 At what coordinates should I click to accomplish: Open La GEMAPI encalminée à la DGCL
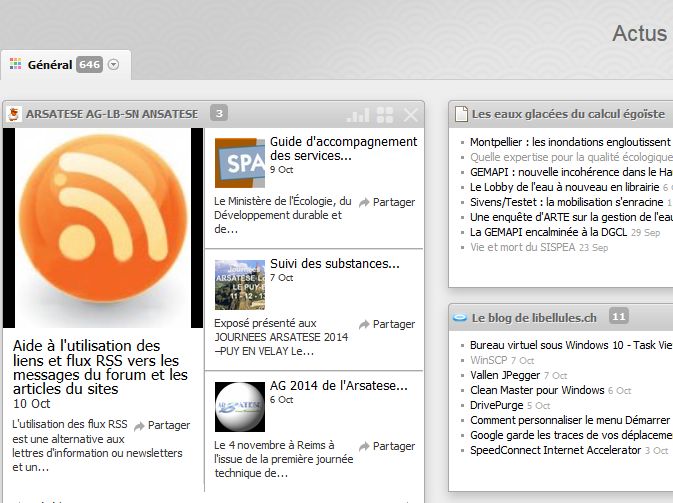(x=549, y=232)
